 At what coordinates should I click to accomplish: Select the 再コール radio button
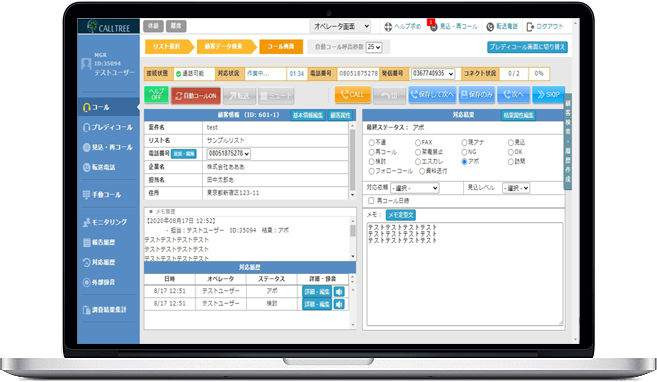point(371,152)
